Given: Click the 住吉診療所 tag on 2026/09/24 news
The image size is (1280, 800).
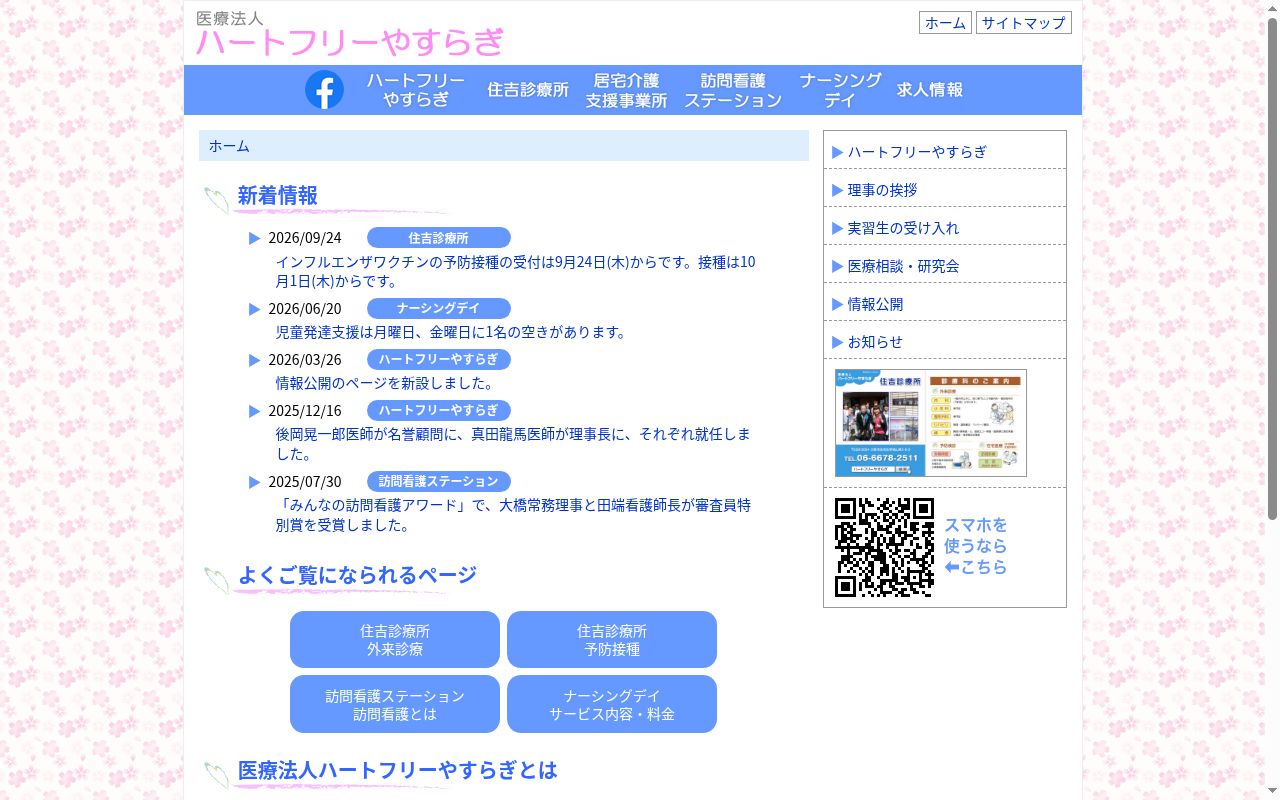Looking at the screenshot, I should pos(439,238).
